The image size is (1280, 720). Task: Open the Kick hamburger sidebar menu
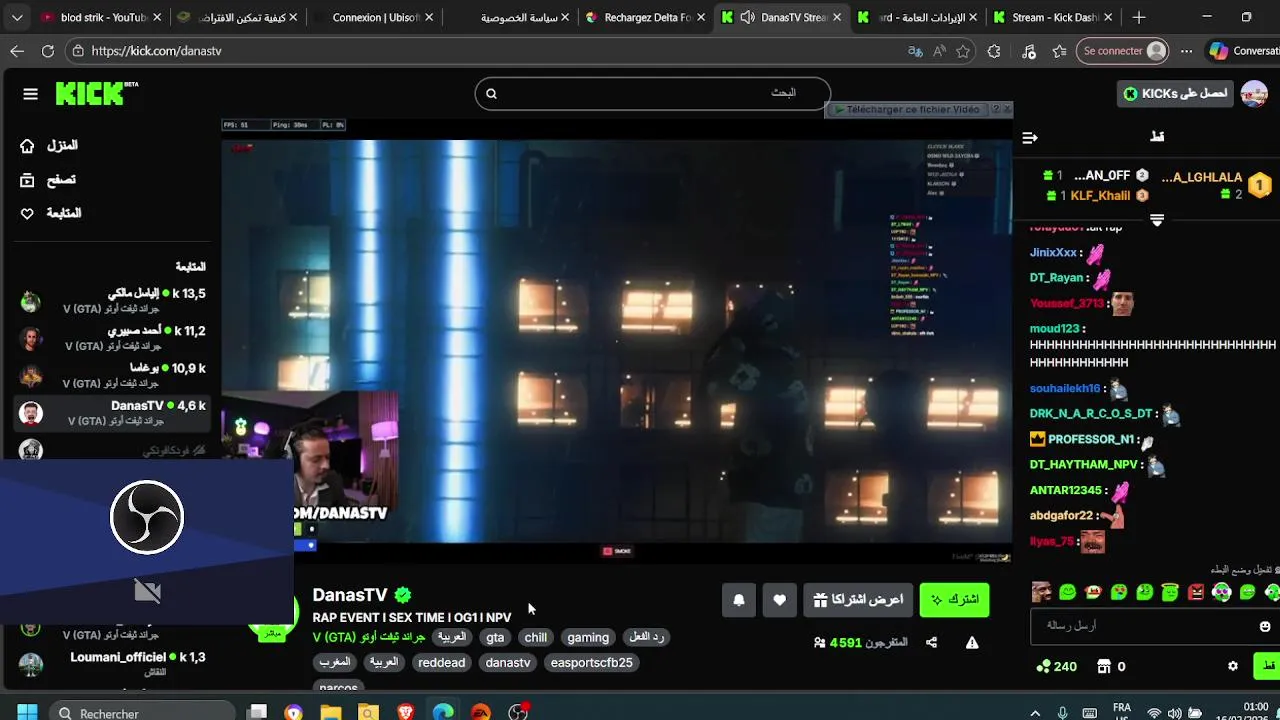(30, 94)
